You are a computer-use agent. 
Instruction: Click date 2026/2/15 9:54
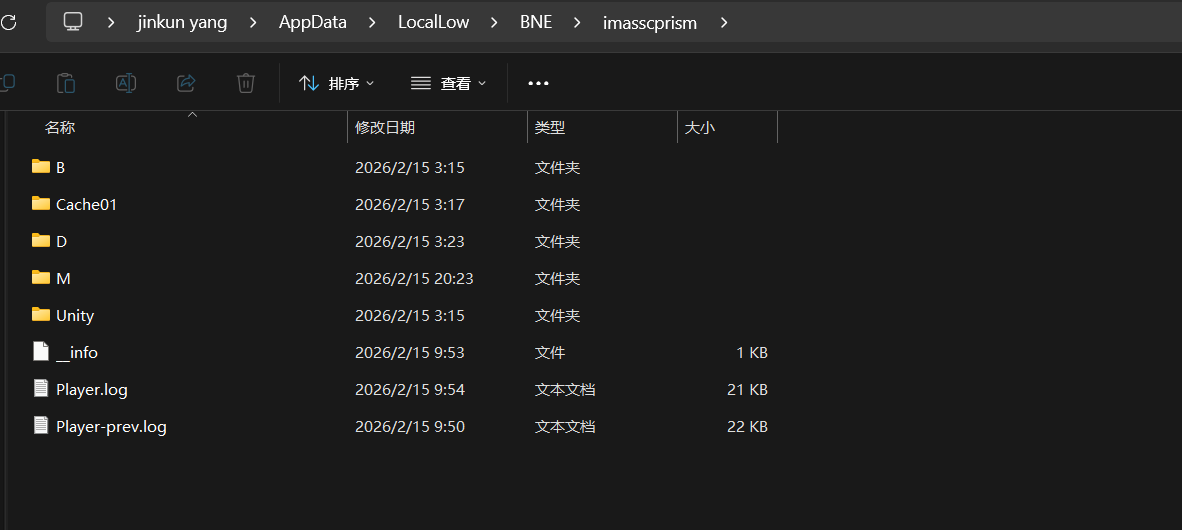[x=409, y=390]
